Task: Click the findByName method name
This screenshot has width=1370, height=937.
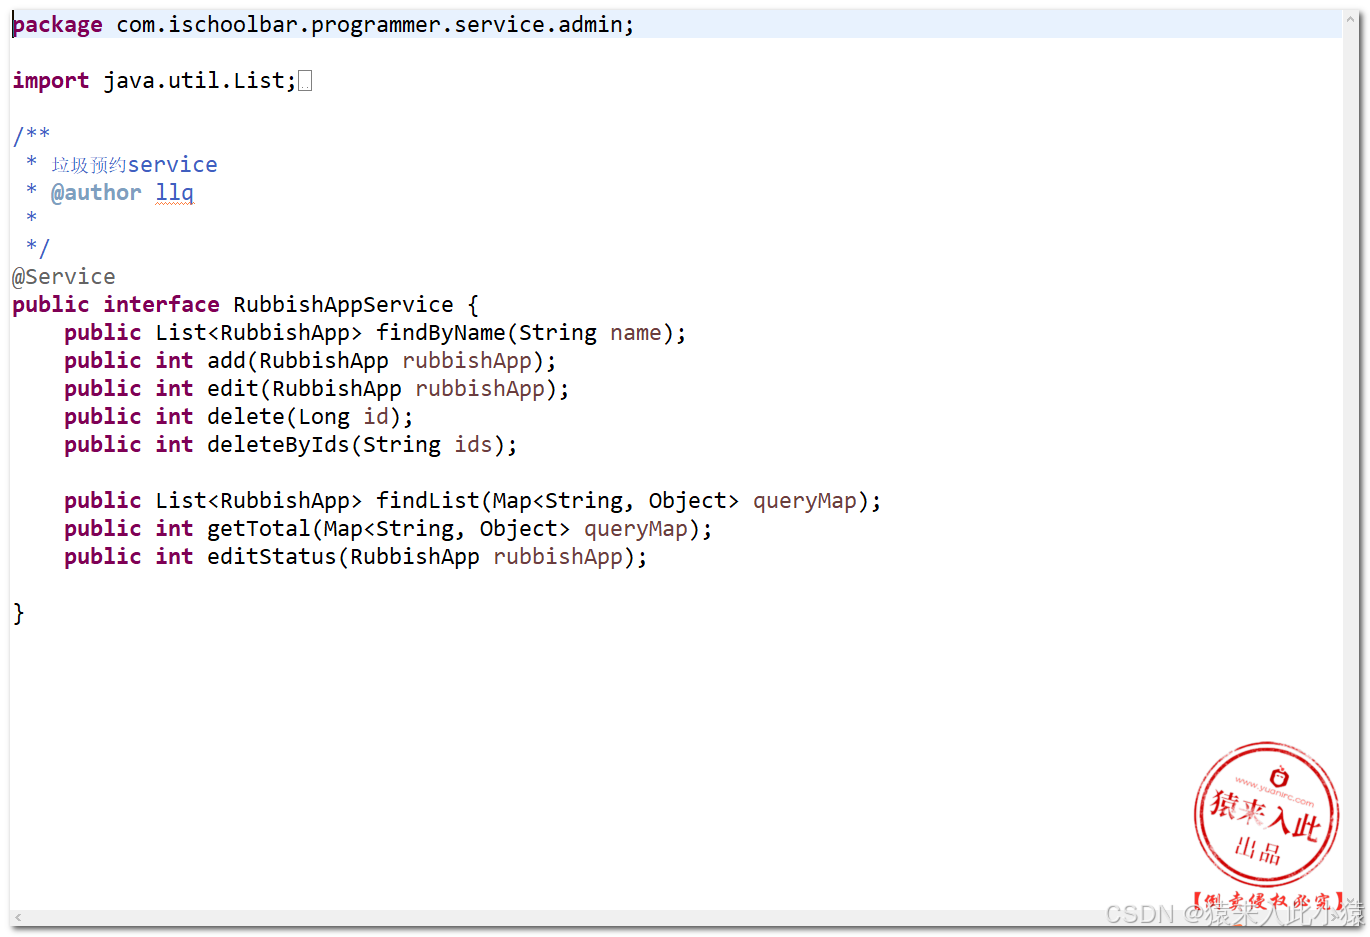Action: (441, 333)
